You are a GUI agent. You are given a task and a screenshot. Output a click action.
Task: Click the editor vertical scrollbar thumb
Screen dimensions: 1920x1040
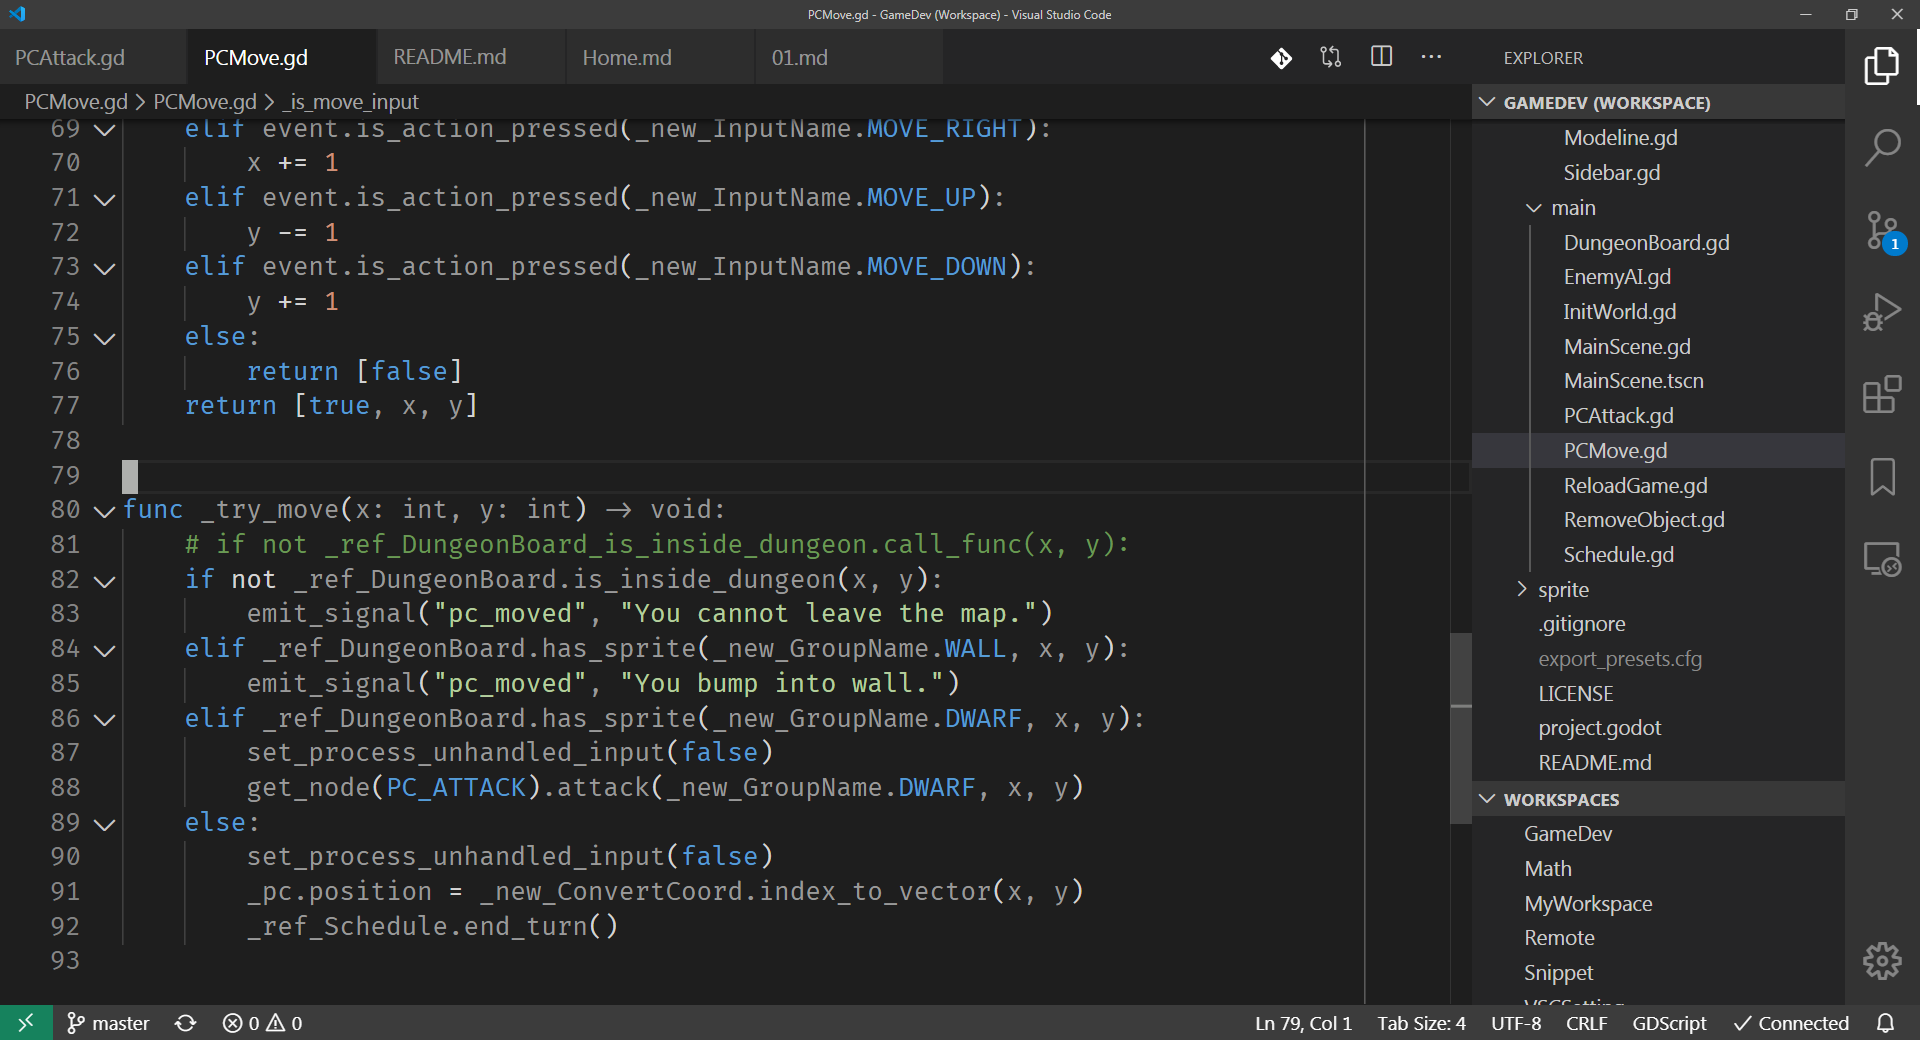[x=1461, y=728]
